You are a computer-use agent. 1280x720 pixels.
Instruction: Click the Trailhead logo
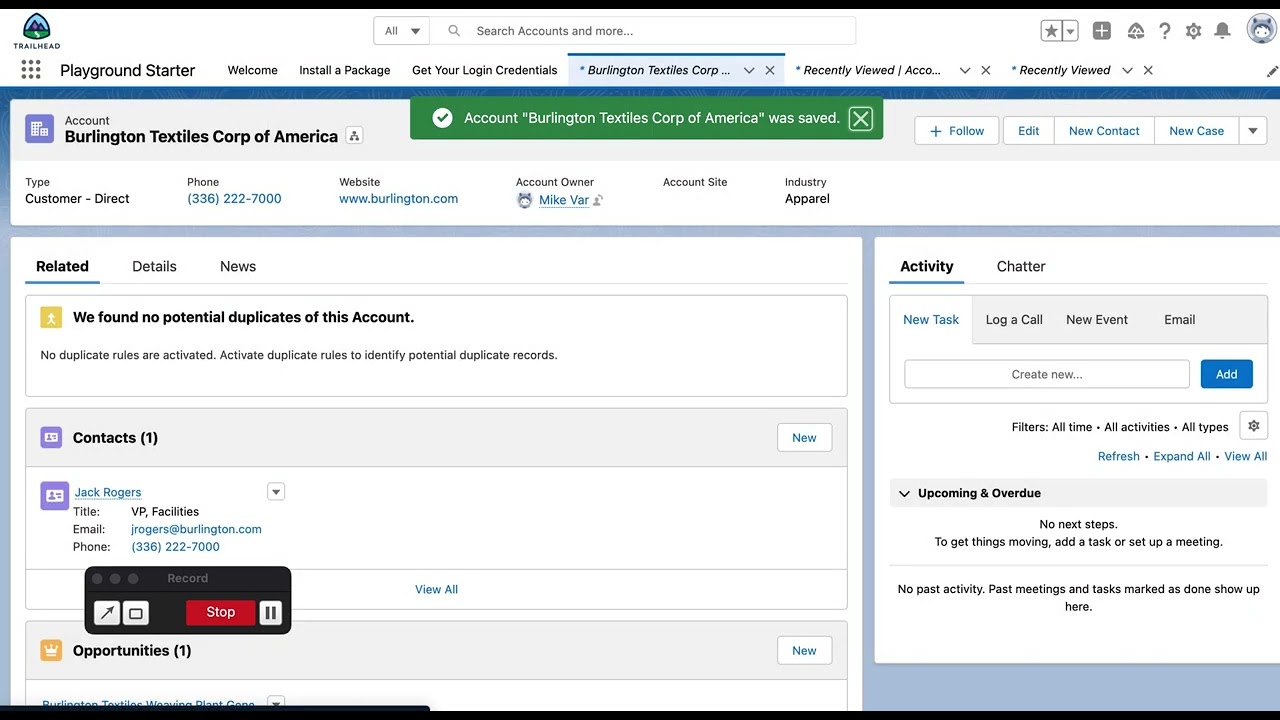(36, 31)
